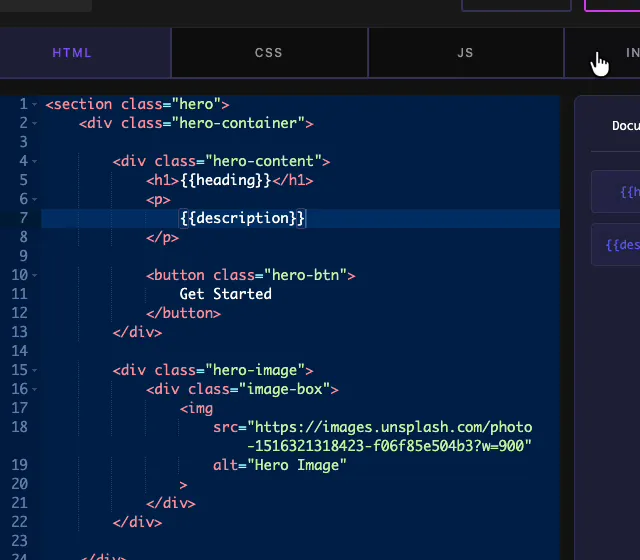640x560 pixels.
Task: Click the closing </button> tag on line 12
Action: coord(184,313)
